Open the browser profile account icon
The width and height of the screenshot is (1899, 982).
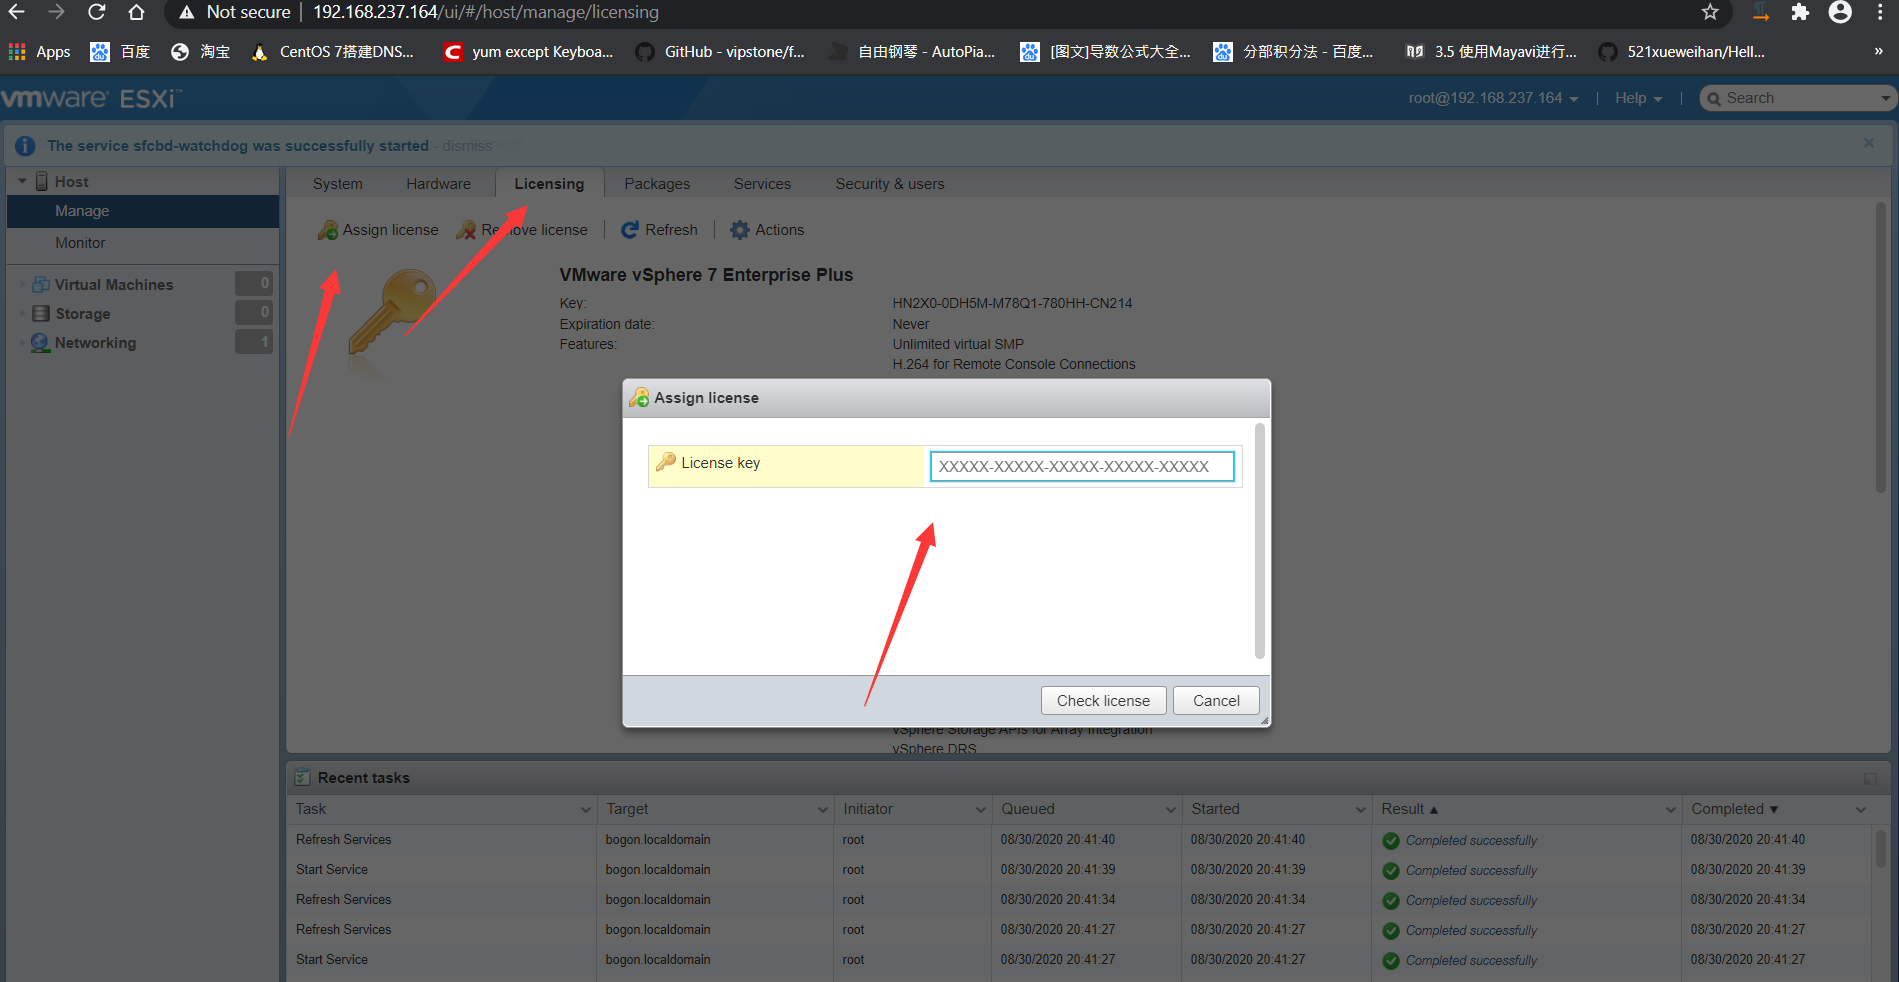coord(1840,12)
